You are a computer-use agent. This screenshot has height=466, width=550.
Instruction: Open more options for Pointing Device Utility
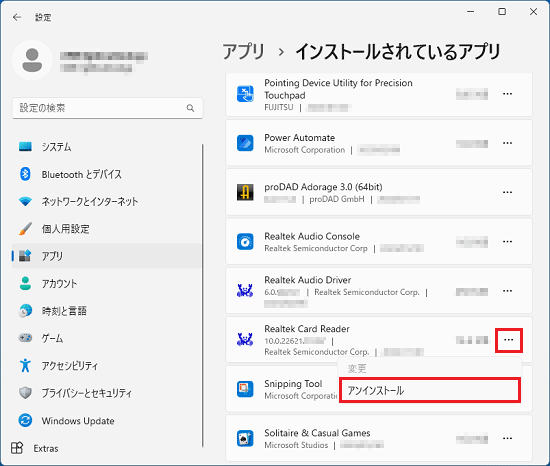click(x=508, y=94)
